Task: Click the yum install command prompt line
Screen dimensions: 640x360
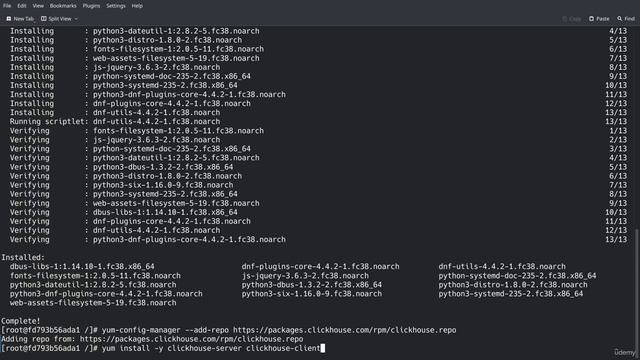Action: tap(162, 348)
